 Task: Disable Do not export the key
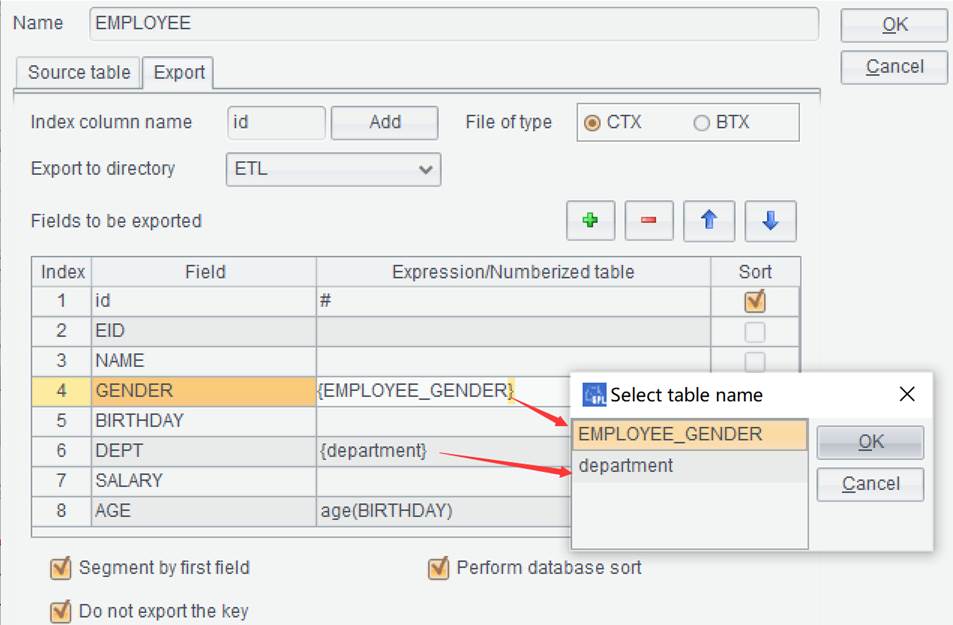(x=60, y=612)
